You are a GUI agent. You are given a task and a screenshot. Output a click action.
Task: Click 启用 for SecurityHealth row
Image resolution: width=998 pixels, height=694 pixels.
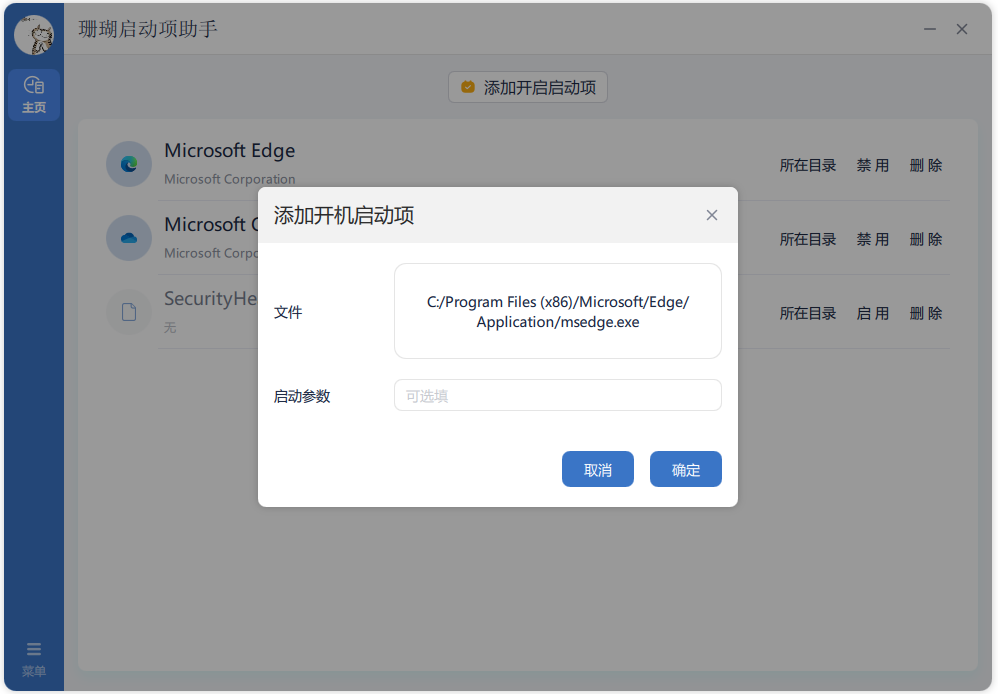873,313
